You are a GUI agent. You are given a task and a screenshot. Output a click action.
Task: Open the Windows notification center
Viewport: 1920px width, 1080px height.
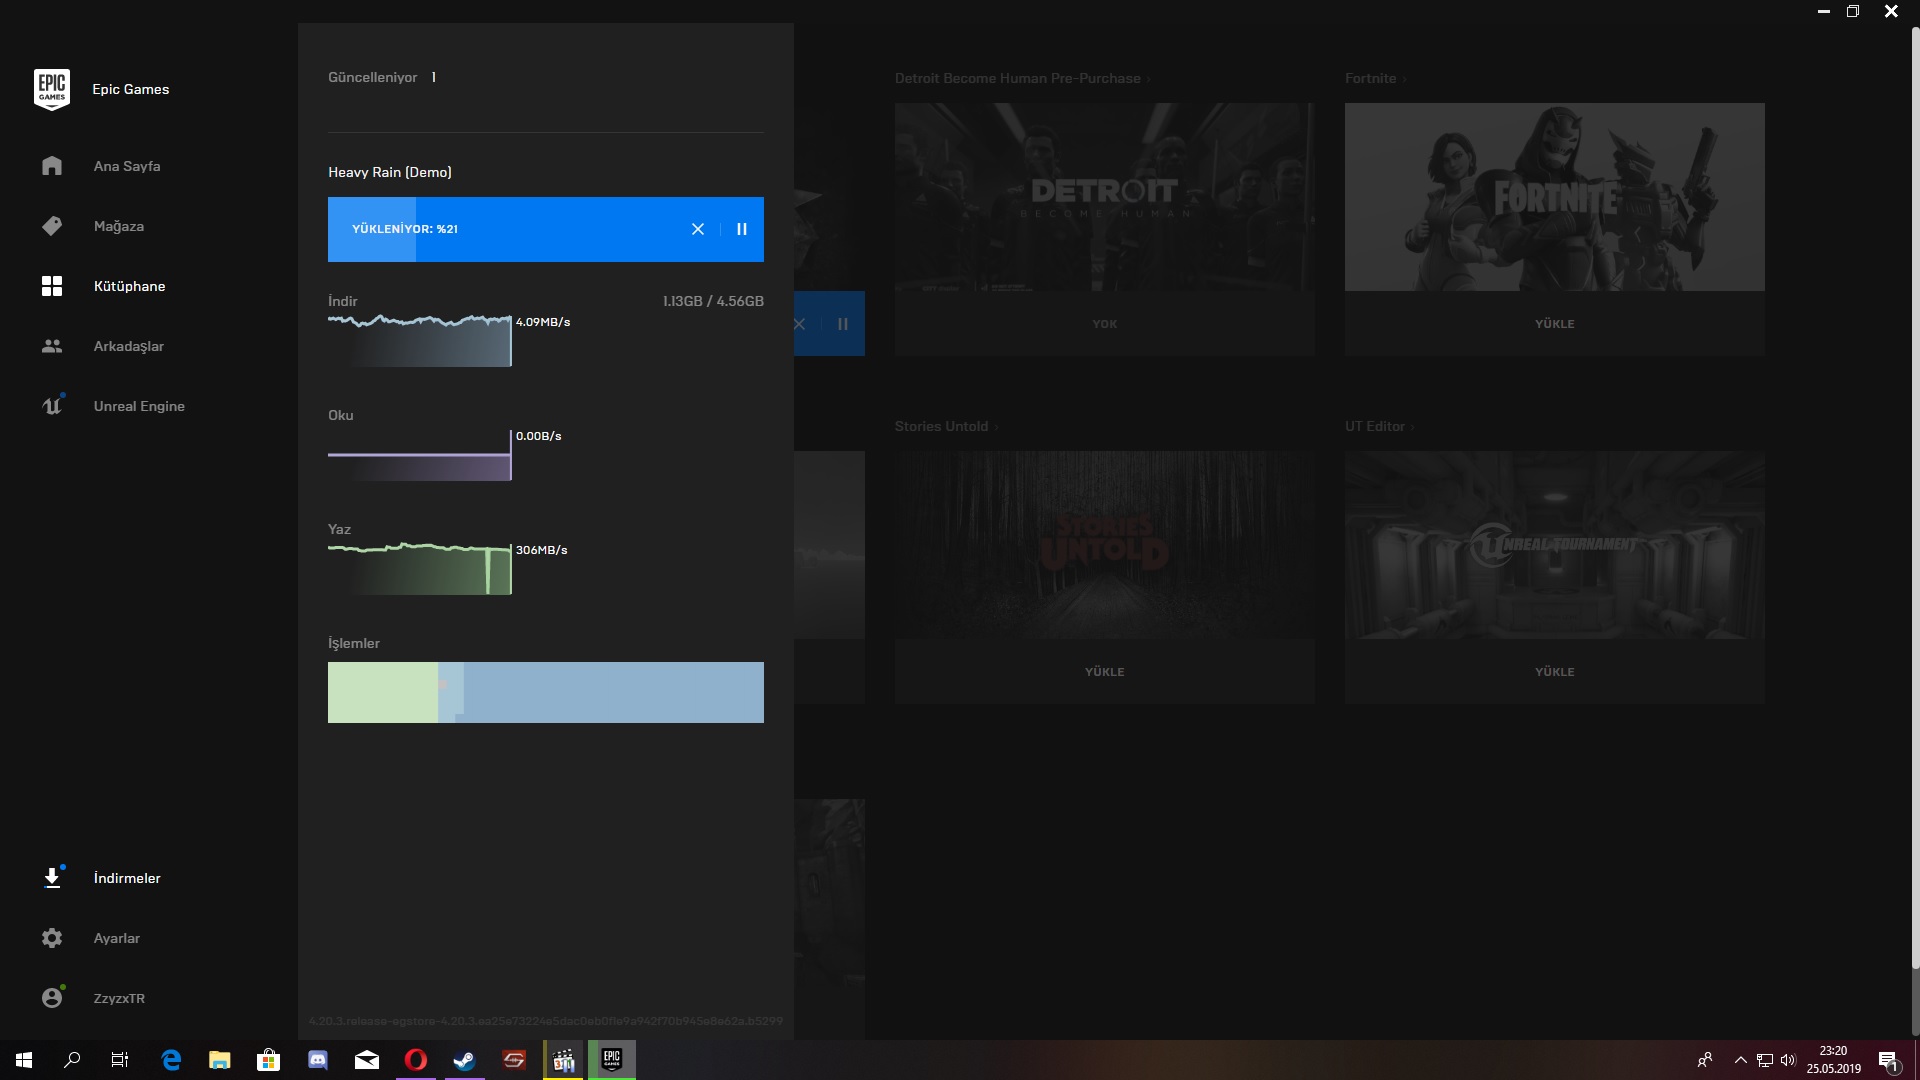pos(1888,1060)
